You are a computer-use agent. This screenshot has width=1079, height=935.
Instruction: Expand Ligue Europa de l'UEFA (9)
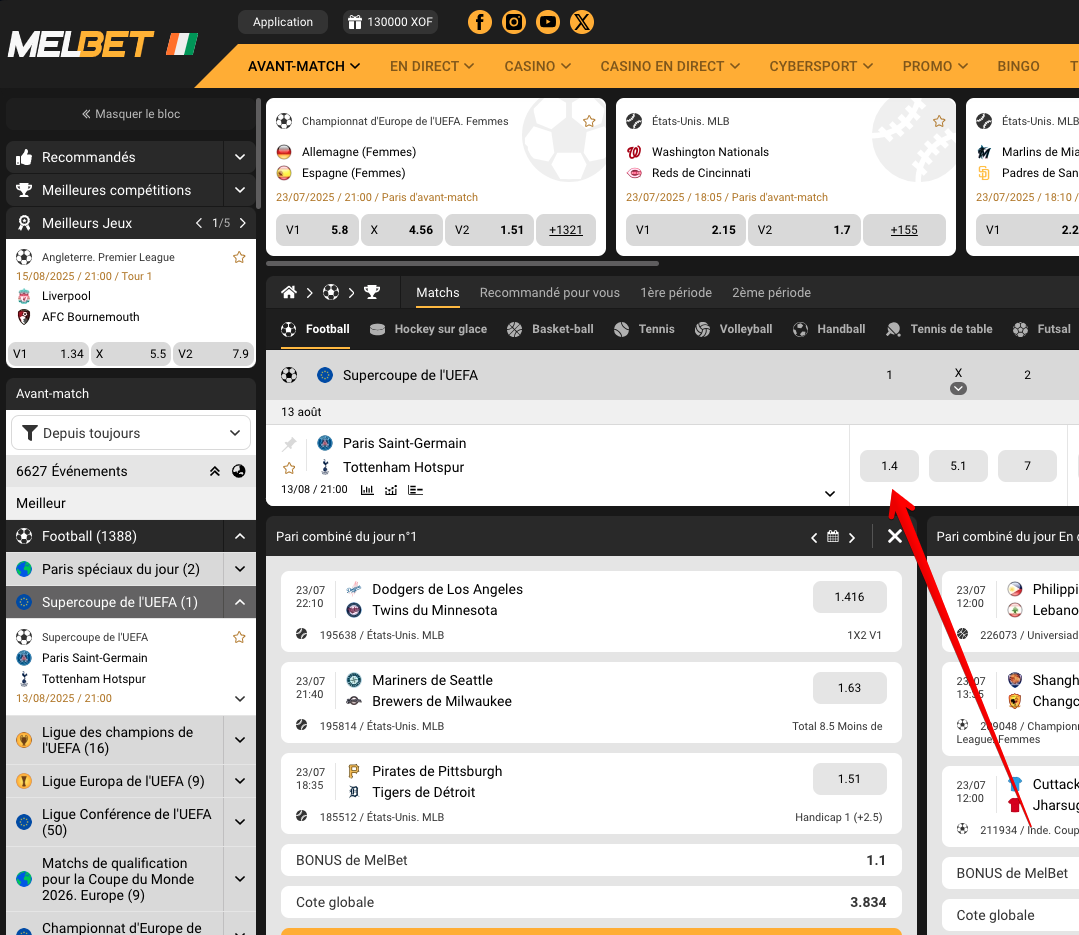[x=239, y=781]
